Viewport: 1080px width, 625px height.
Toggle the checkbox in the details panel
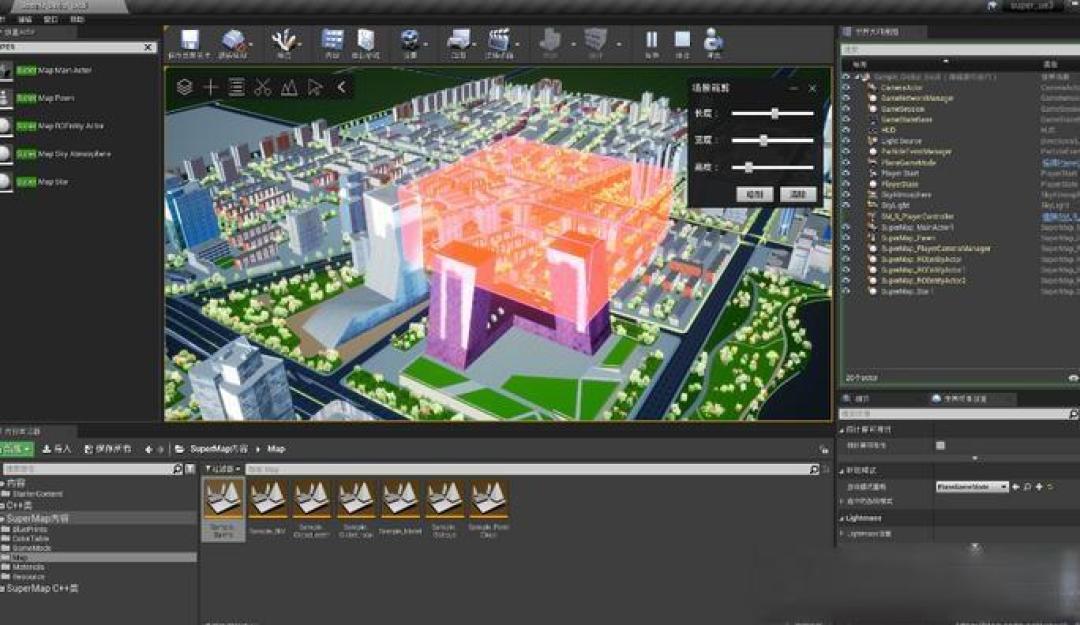(940, 446)
